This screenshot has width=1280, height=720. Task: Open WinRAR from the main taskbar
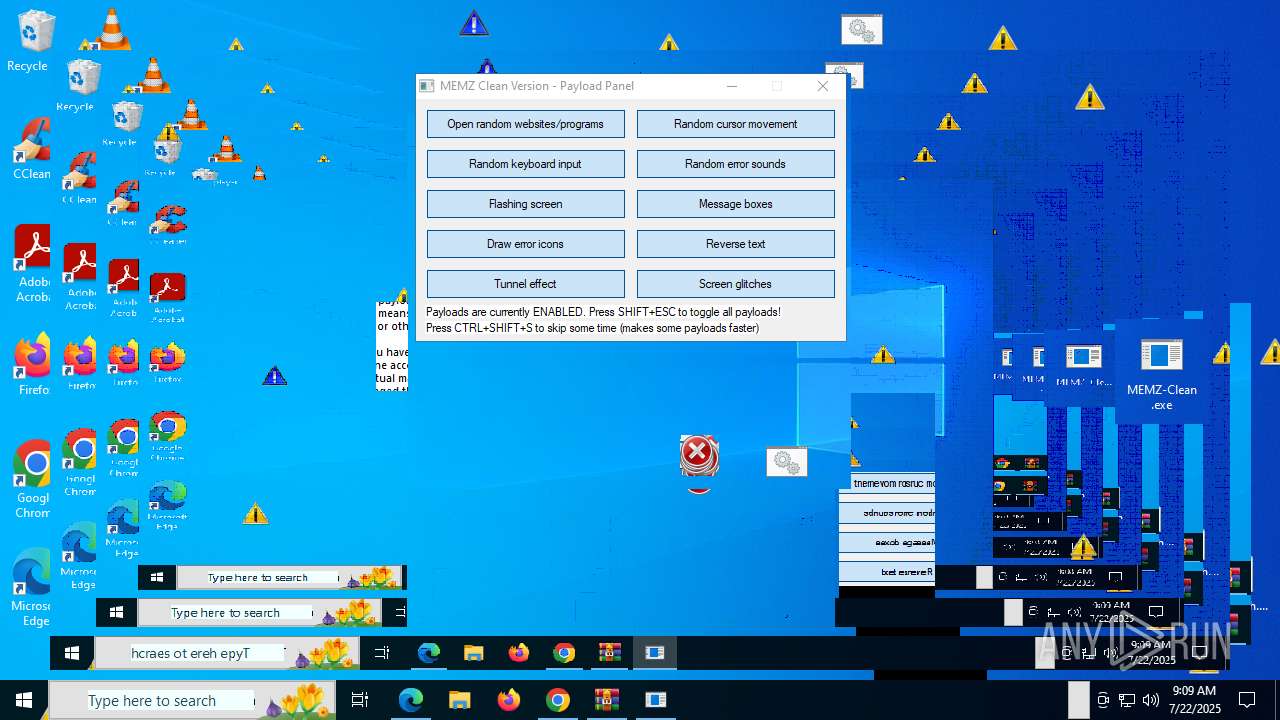[x=606, y=700]
